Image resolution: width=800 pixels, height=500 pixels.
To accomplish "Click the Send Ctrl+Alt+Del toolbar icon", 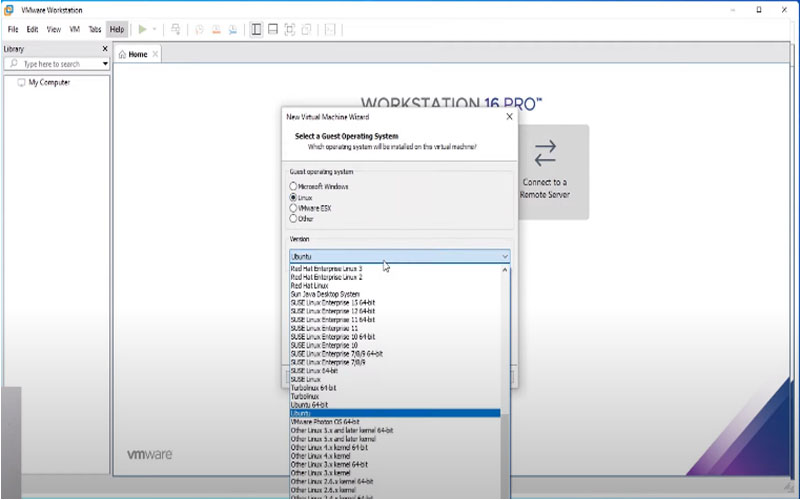I will coord(176,30).
